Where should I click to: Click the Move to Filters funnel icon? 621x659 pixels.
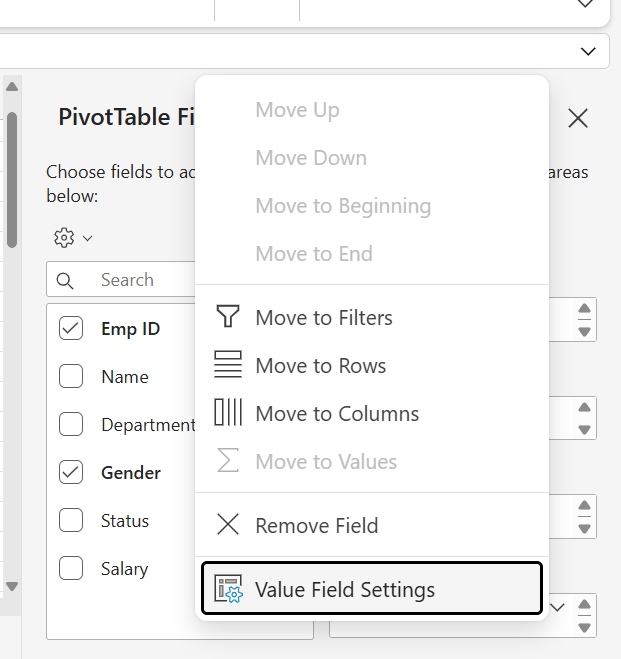228,318
